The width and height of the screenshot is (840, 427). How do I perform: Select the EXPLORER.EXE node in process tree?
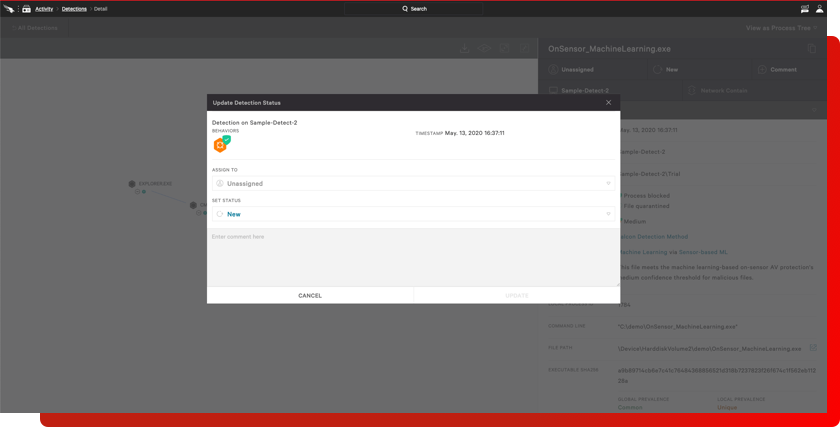point(132,184)
